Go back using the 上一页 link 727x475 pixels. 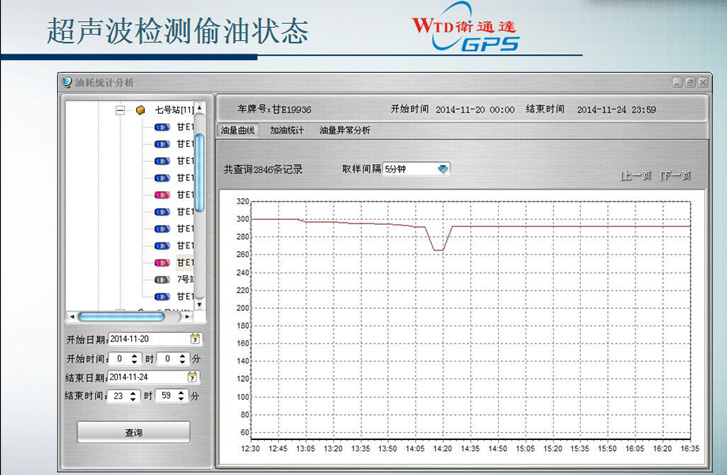point(636,176)
